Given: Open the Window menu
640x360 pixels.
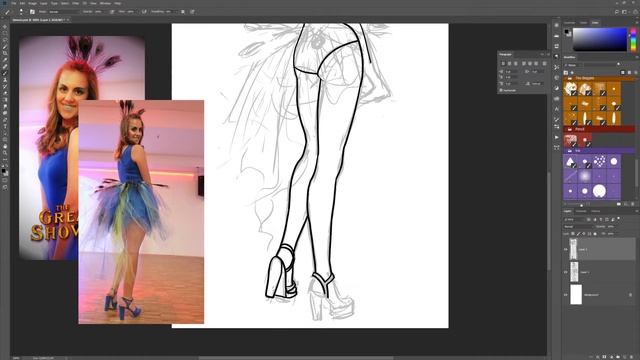Looking at the screenshot, I should coord(105,3).
